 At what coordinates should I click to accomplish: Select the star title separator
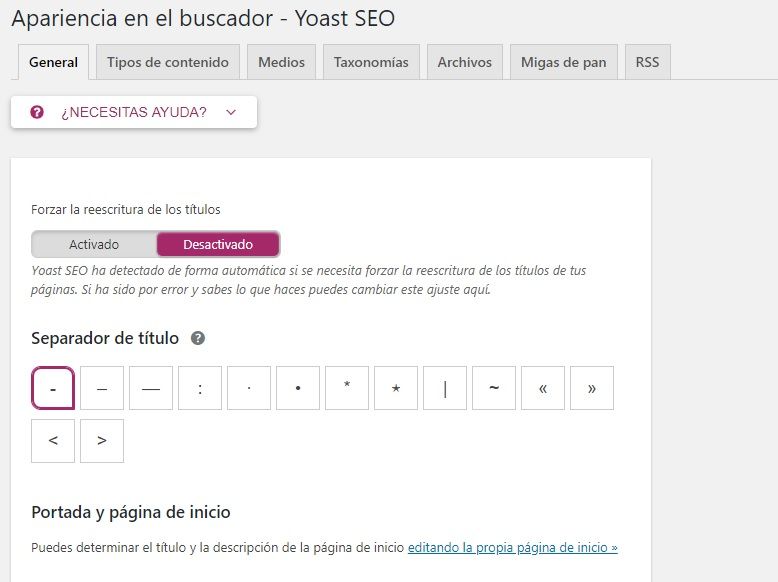(396, 388)
